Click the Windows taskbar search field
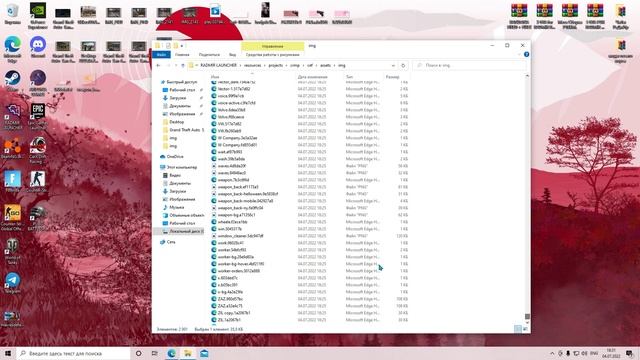 tap(73, 353)
